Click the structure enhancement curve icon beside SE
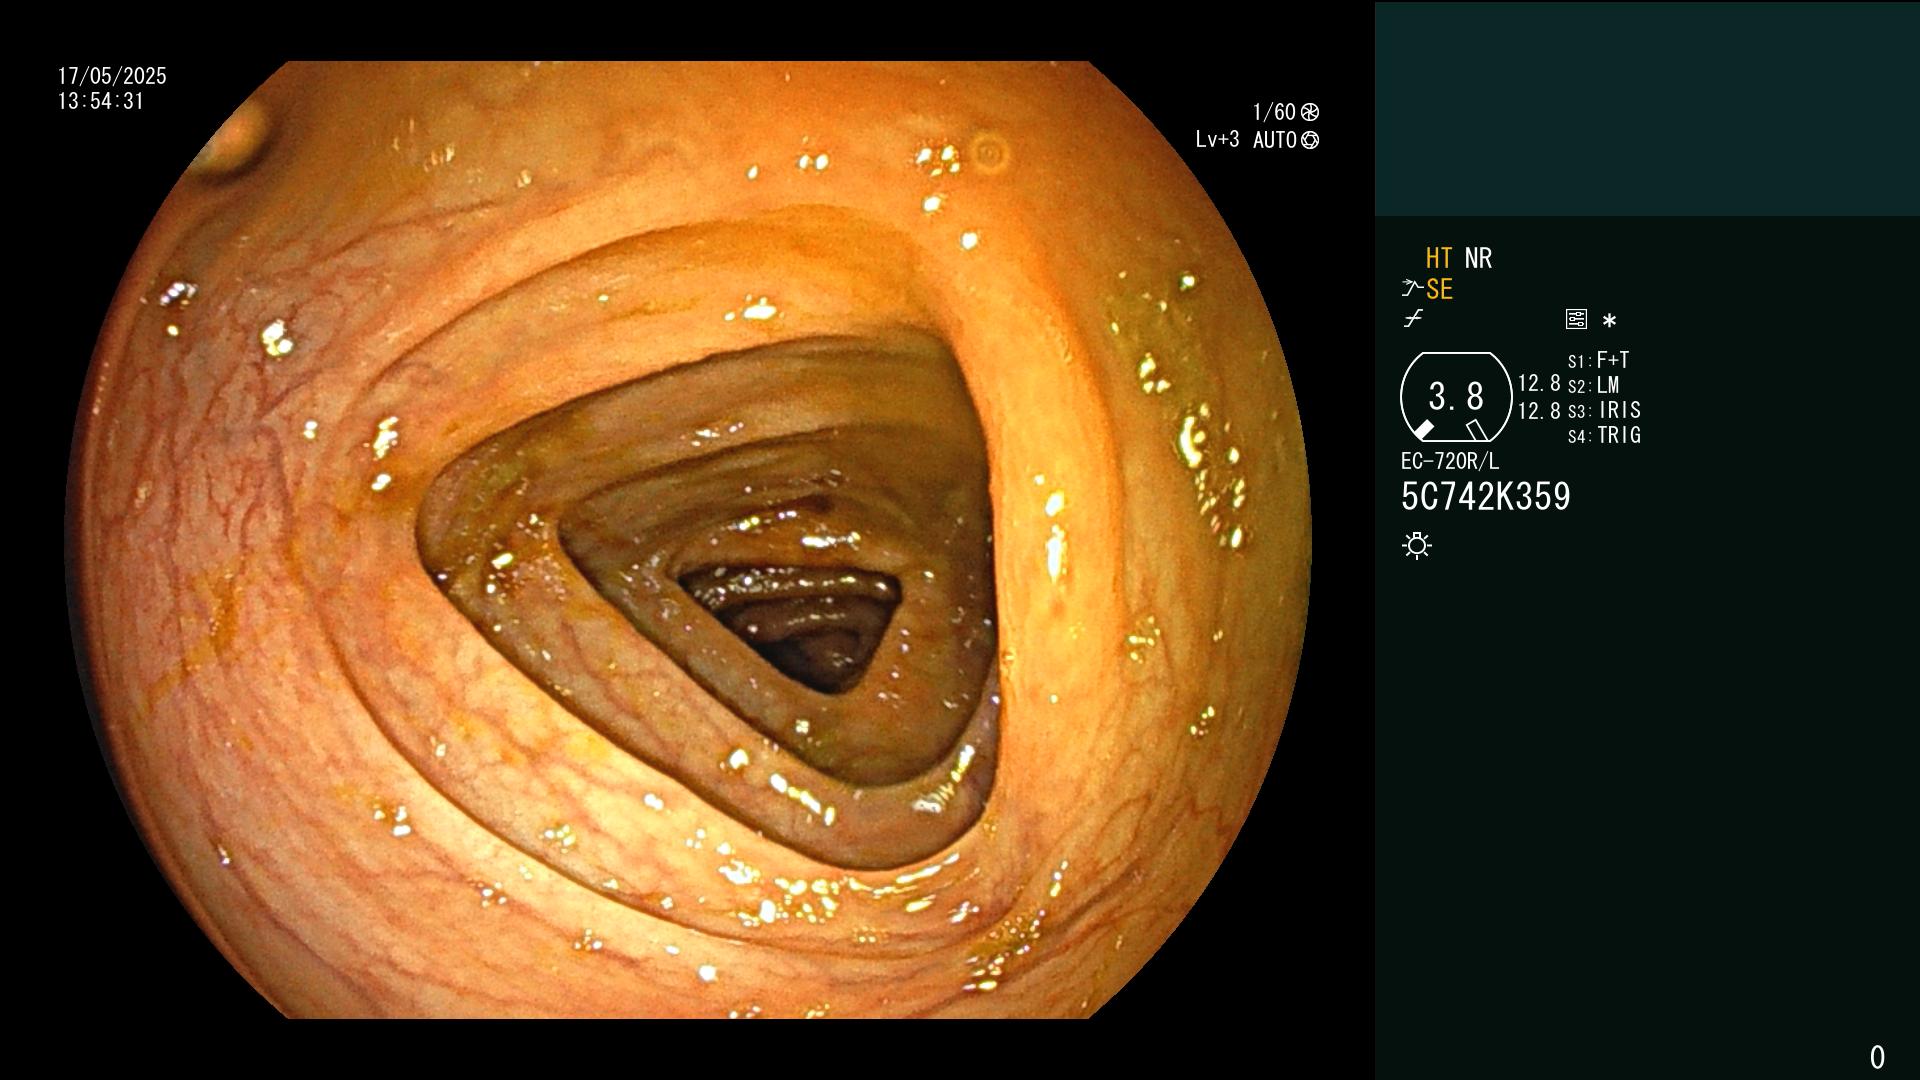Screen dimensions: 1920x1080 tap(1412, 289)
